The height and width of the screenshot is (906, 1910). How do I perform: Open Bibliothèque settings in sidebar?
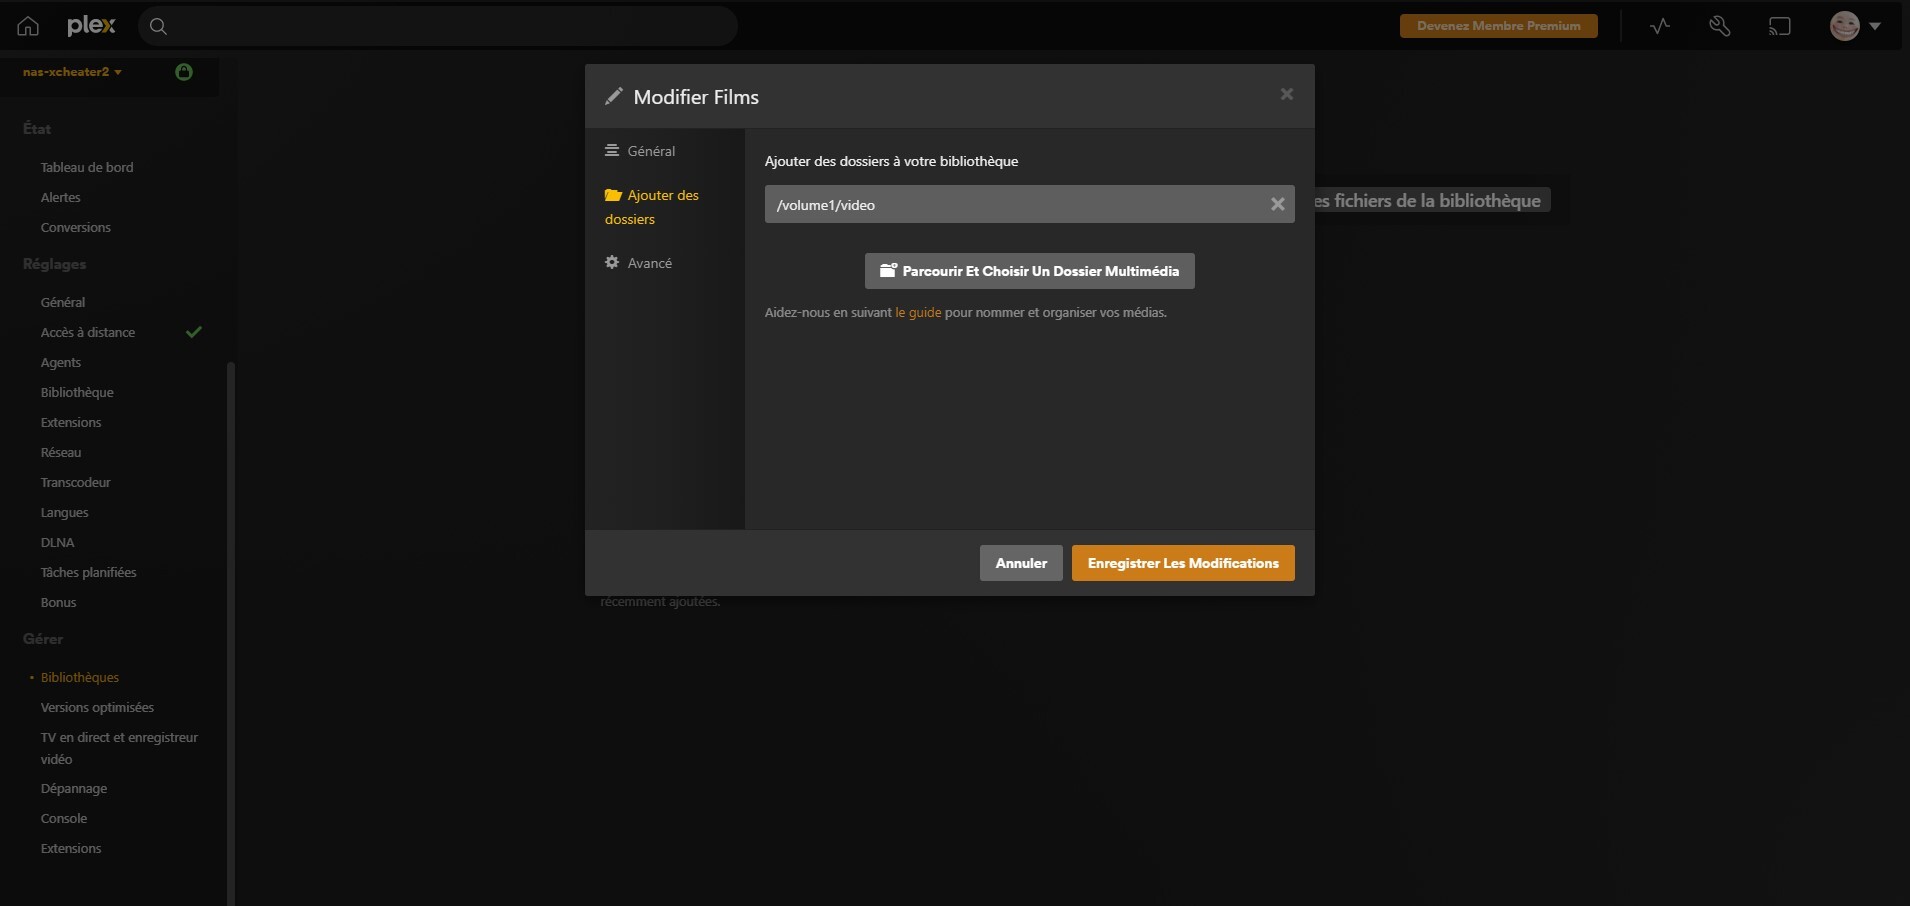(77, 392)
